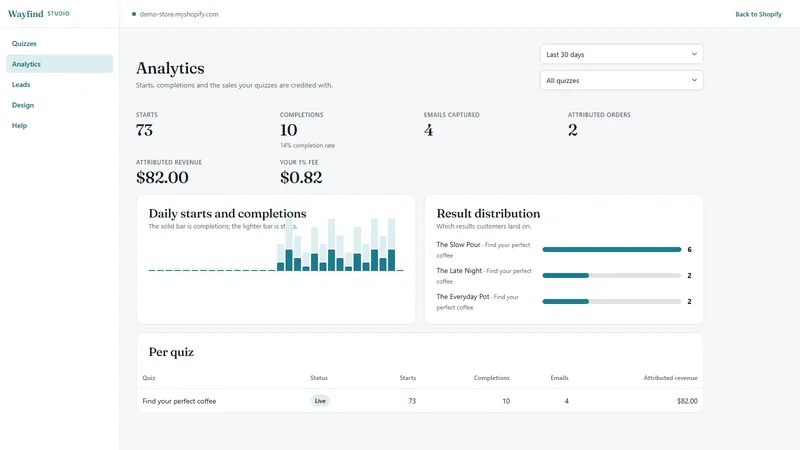Click the Attributed revenue column header
800x450 pixels.
click(670, 378)
